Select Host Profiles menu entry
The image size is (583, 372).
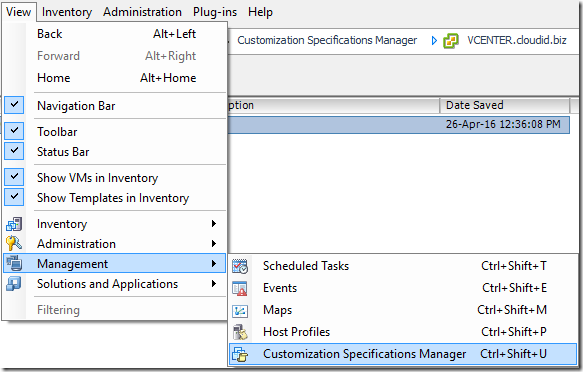403,332
